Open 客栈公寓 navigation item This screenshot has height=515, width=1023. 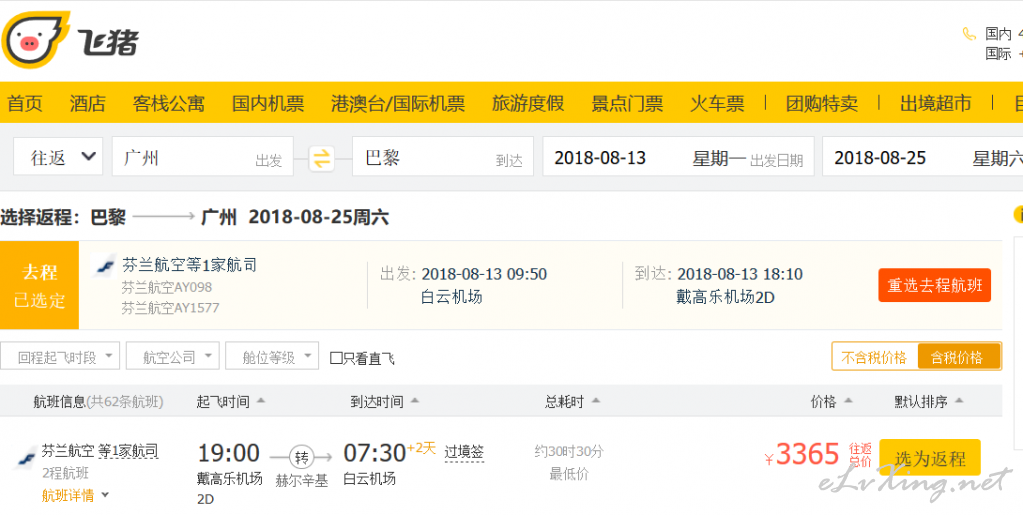pyautogui.click(x=168, y=103)
